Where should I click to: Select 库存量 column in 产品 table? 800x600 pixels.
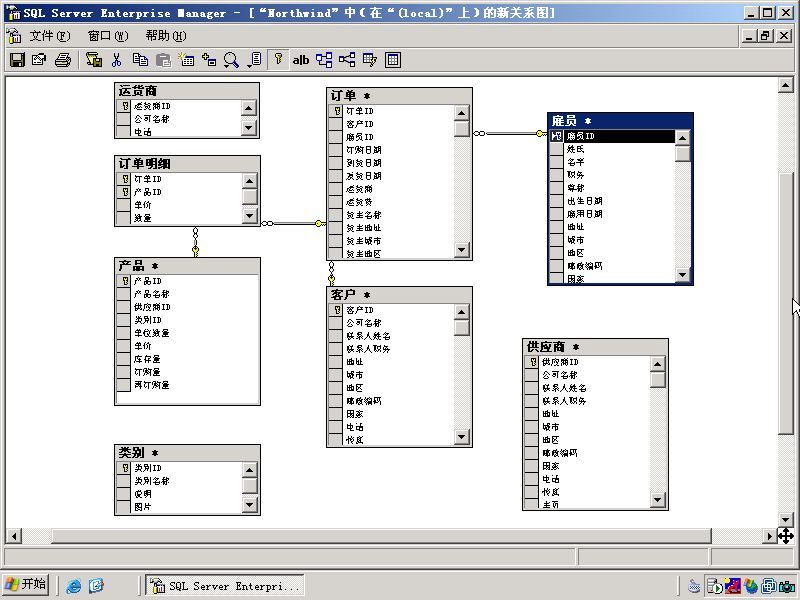(x=187, y=359)
